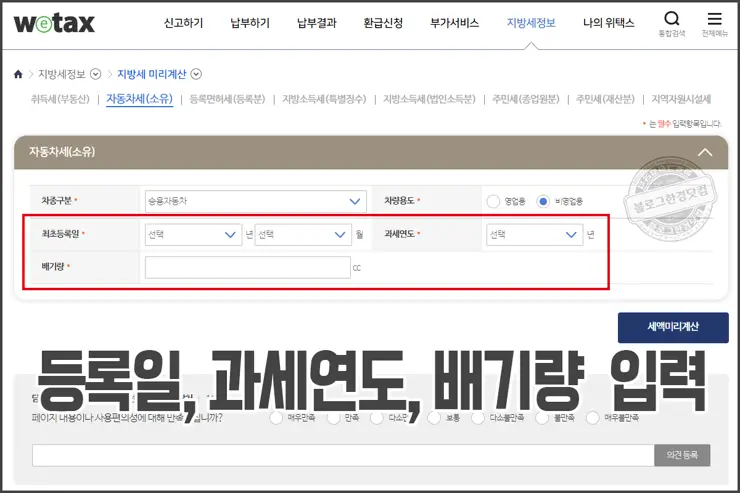The height and width of the screenshot is (493, 740).
Task: Switch to the 취득세(부동산) tab
Action: [60, 99]
